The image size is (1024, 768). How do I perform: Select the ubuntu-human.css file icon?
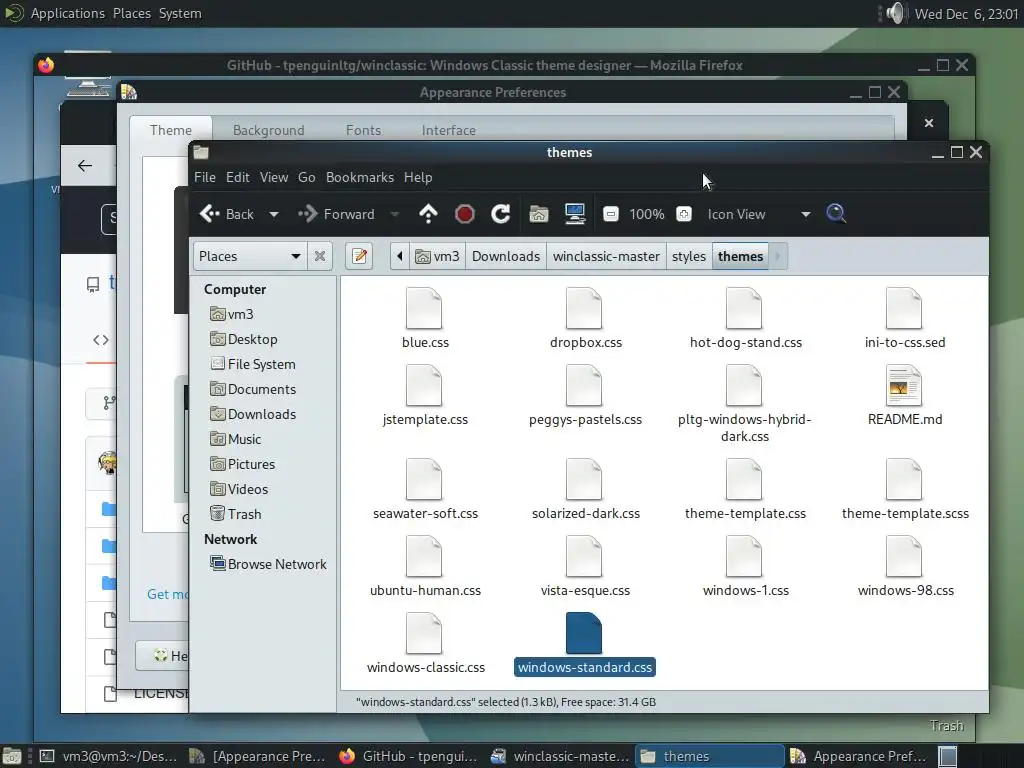coord(424,556)
